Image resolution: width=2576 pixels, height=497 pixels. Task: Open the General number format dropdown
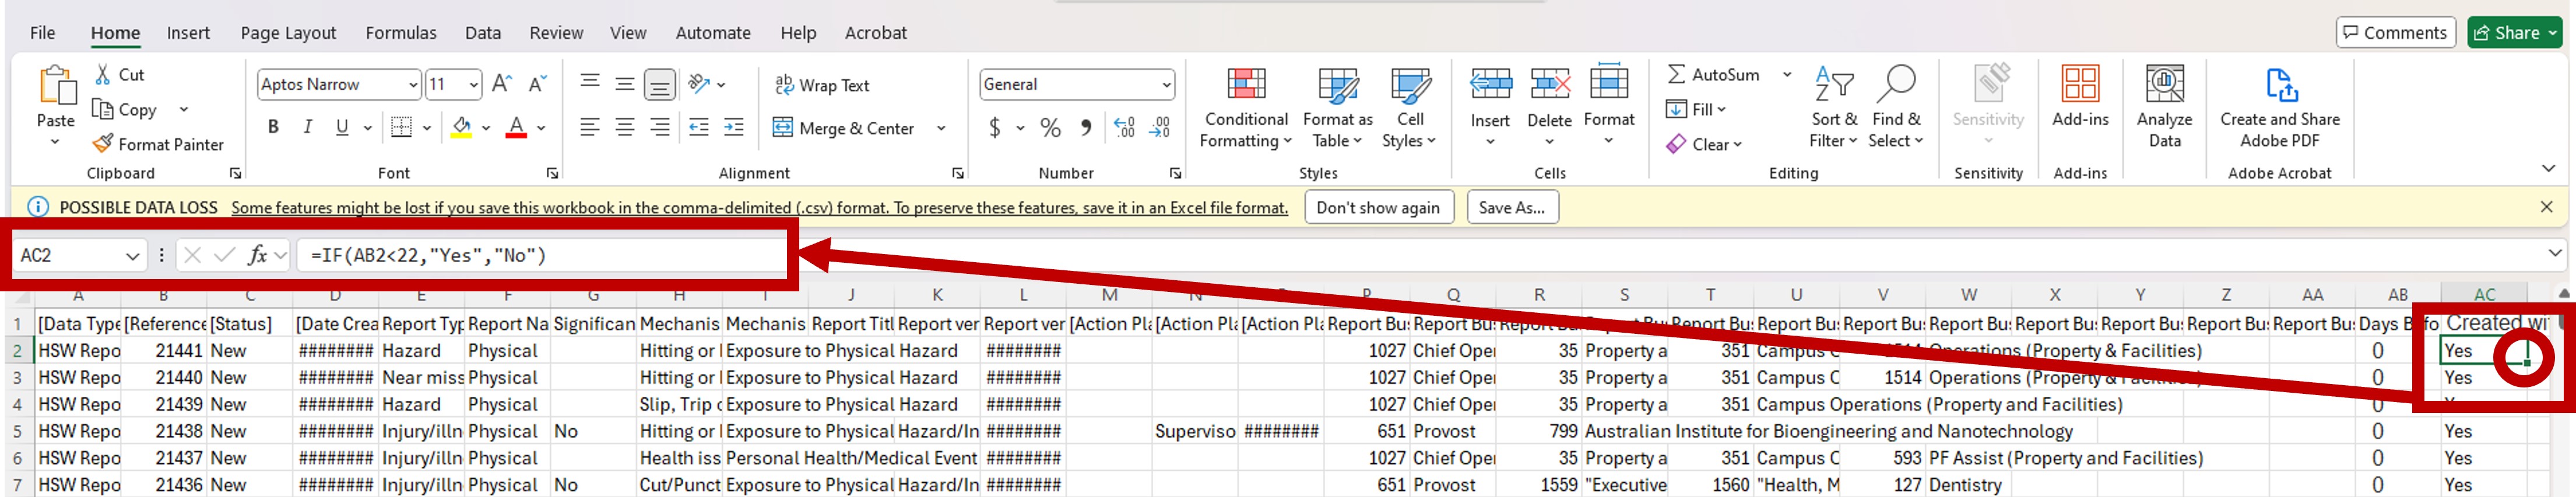coord(1166,85)
